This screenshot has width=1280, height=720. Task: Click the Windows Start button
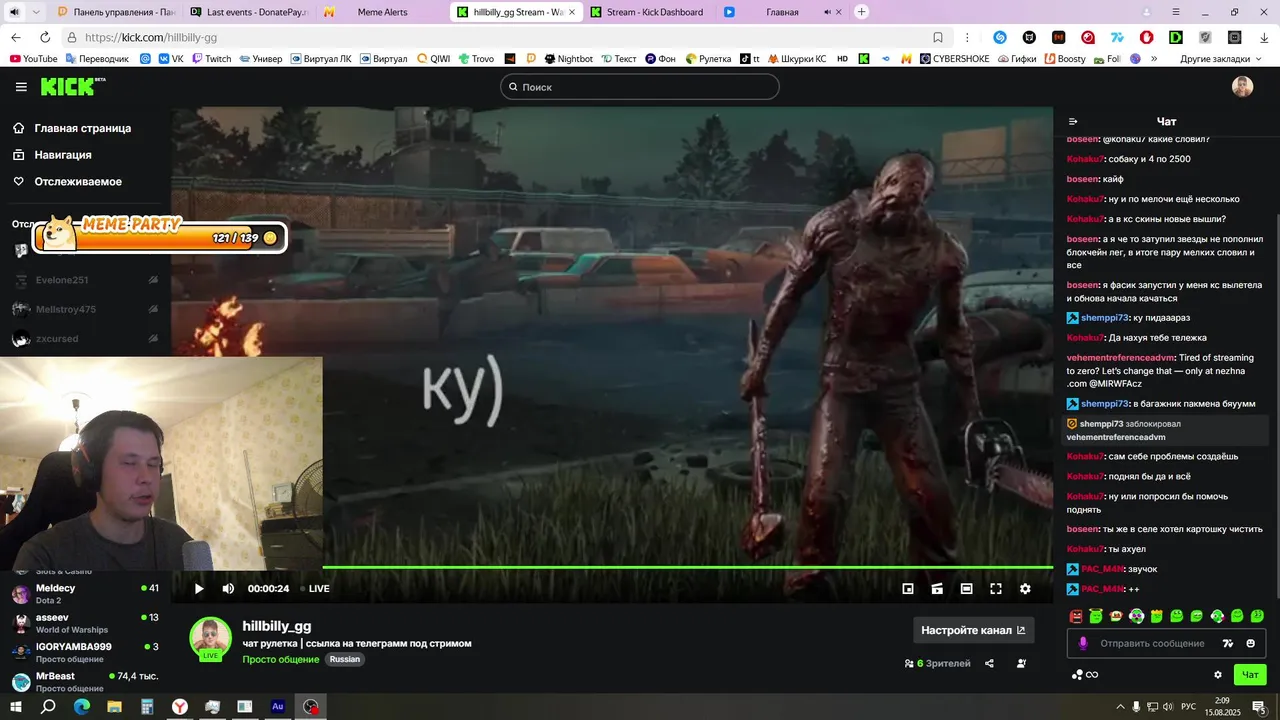coord(15,706)
